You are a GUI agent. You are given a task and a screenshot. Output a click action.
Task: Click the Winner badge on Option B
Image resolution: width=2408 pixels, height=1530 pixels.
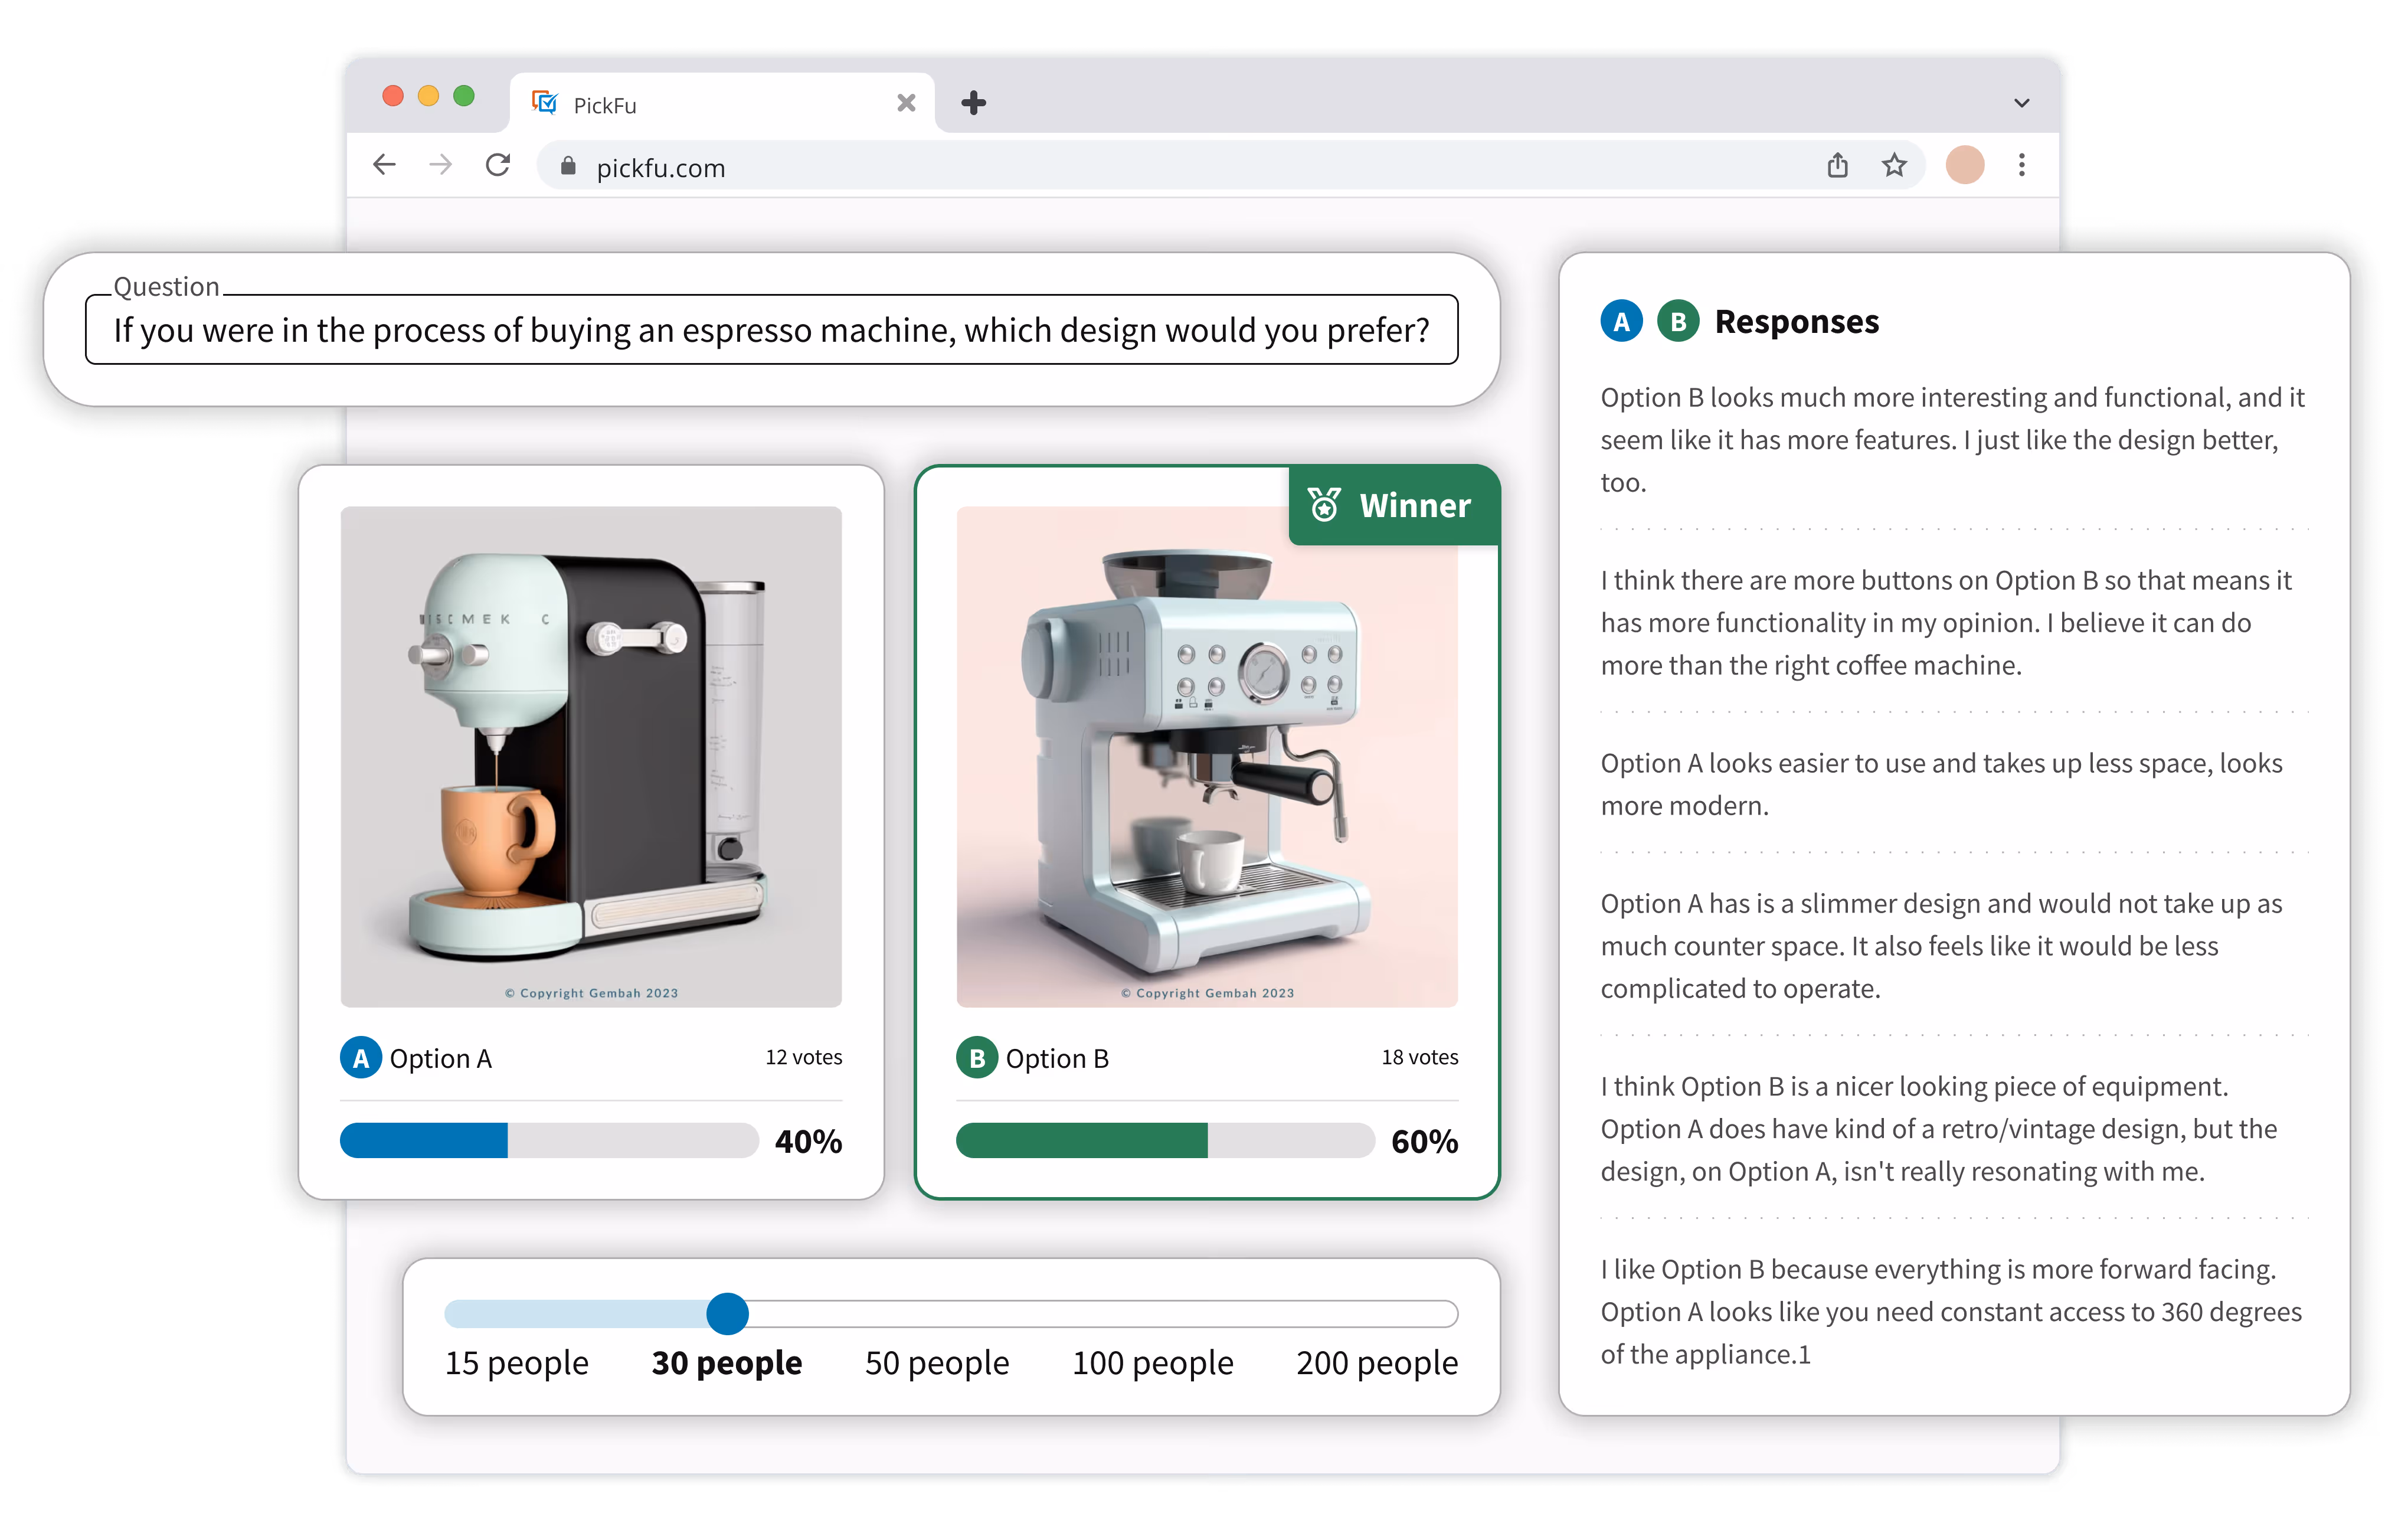(1394, 506)
